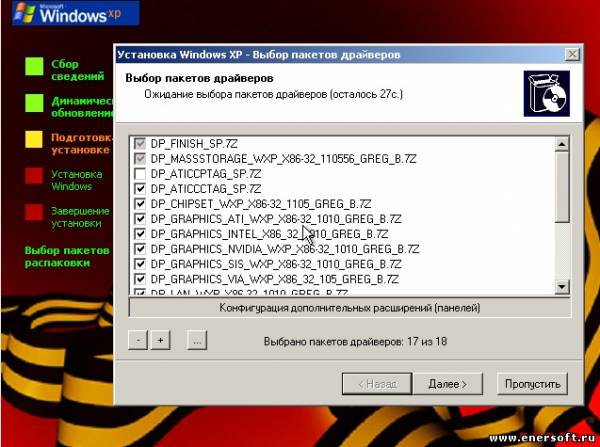Click the bold Выбор пакетов драйверов heading
The width and height of the screenshot is (600, 447).
pos(199,78)
